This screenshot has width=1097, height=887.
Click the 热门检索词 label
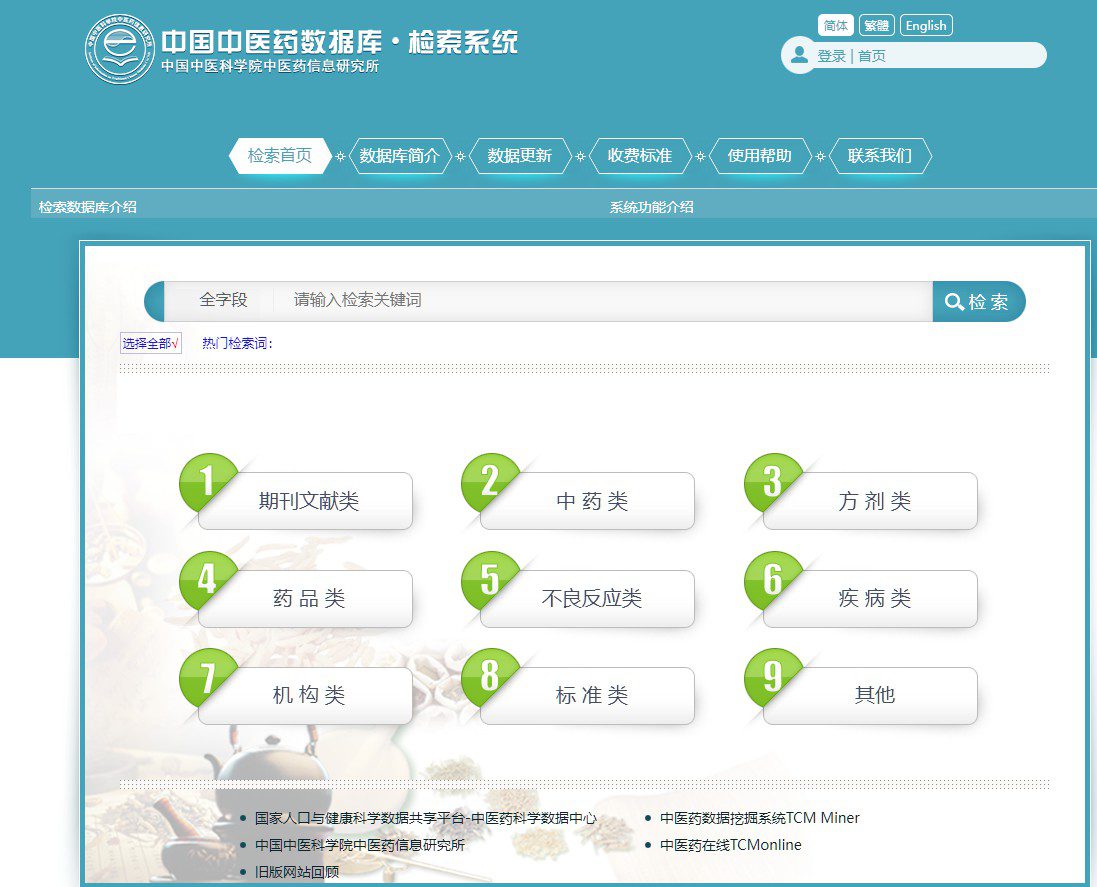(x=237, y=343)
